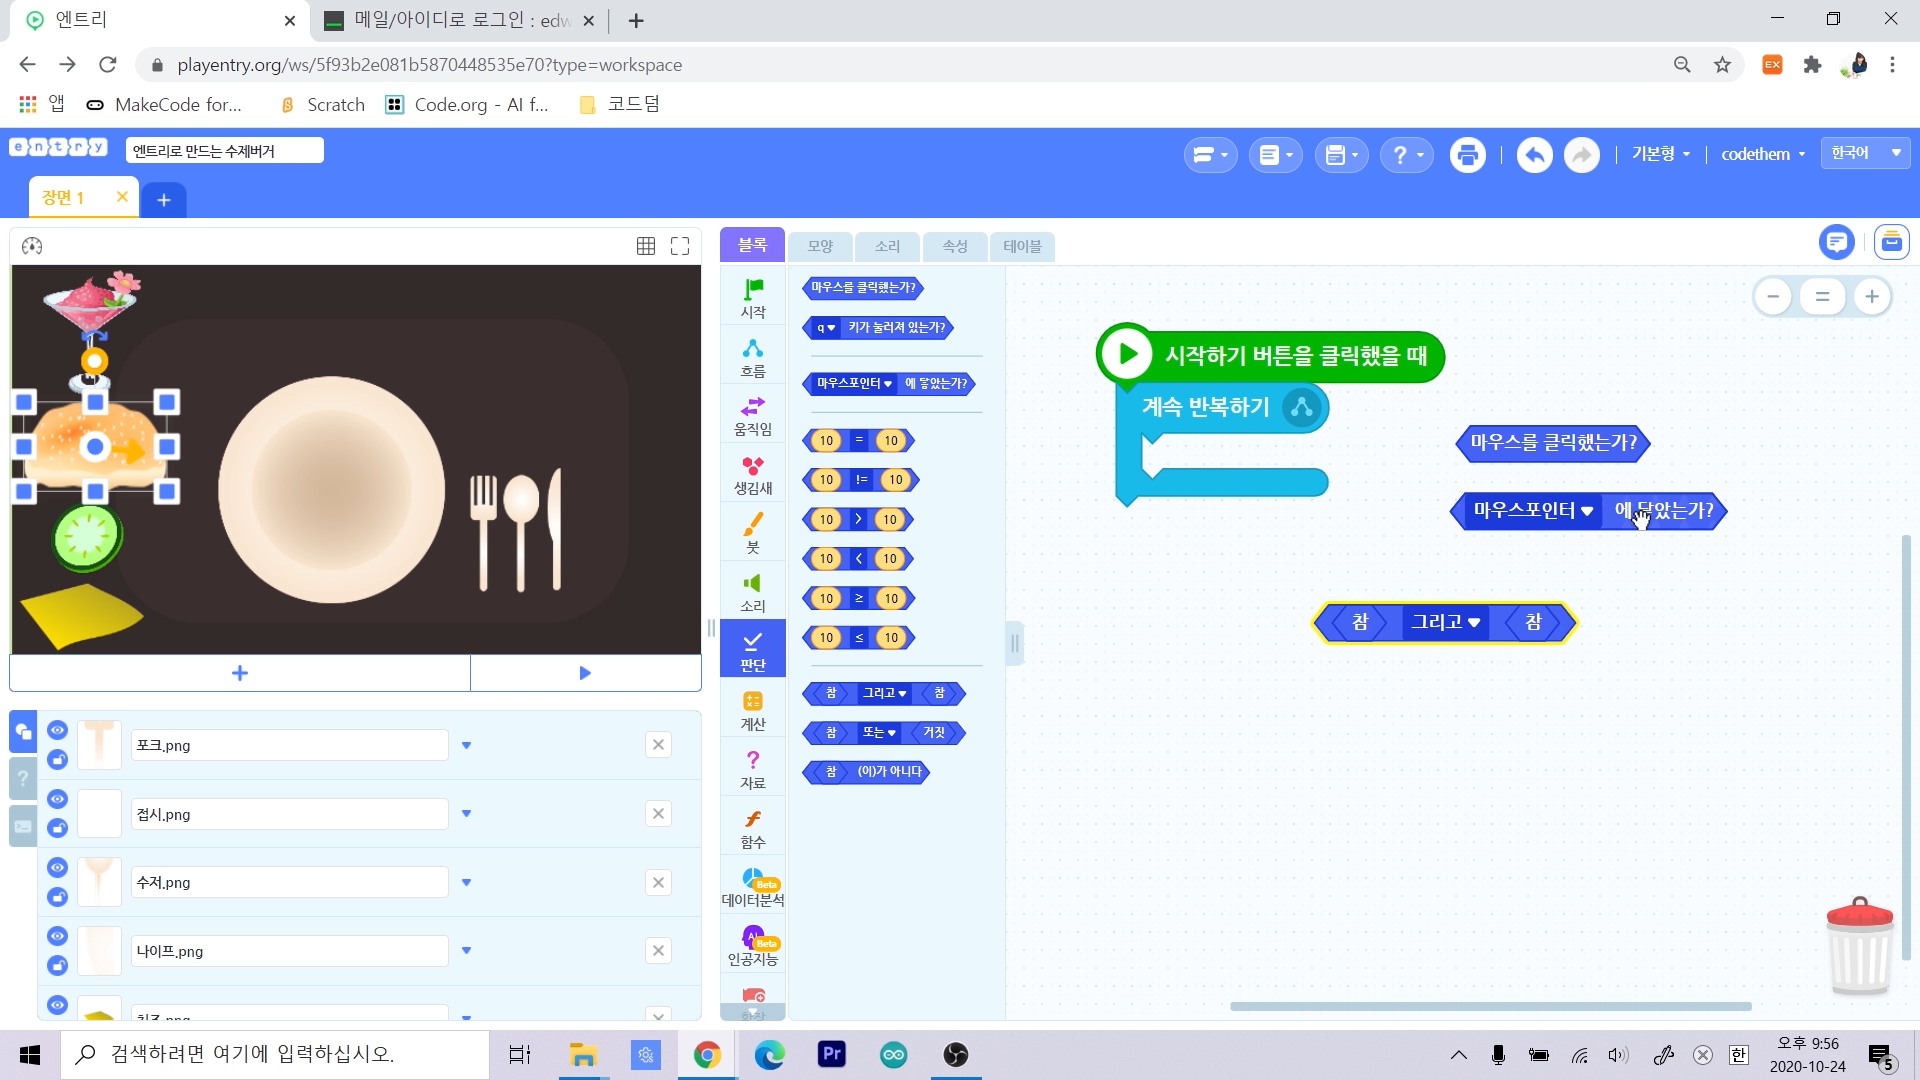Open the 그리고 dropdown in workspace block
1920x1080 pixels.
pos(1474,623)
